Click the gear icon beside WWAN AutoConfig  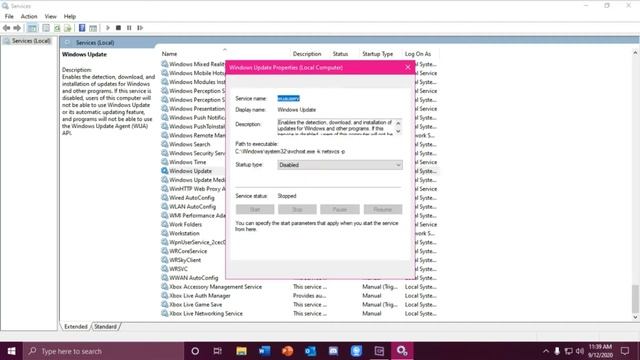164,278
